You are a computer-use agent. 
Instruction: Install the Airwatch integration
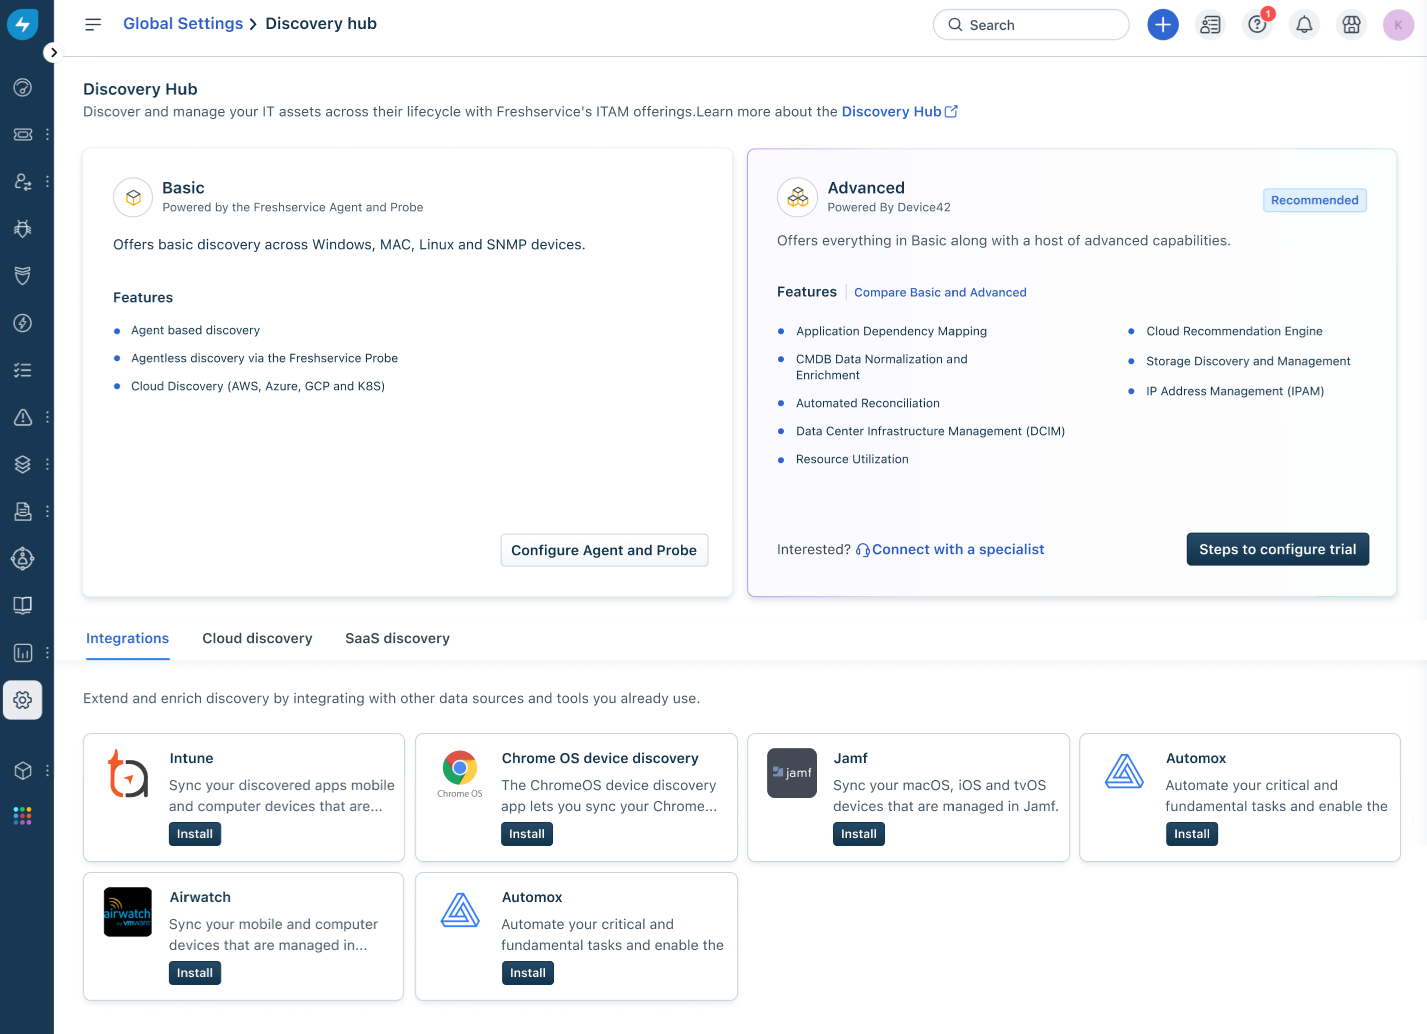pos(195,973)
